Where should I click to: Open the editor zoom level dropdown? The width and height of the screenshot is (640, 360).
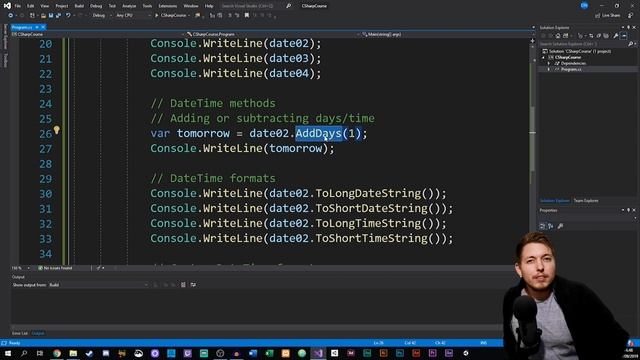[x=20, y=268]
